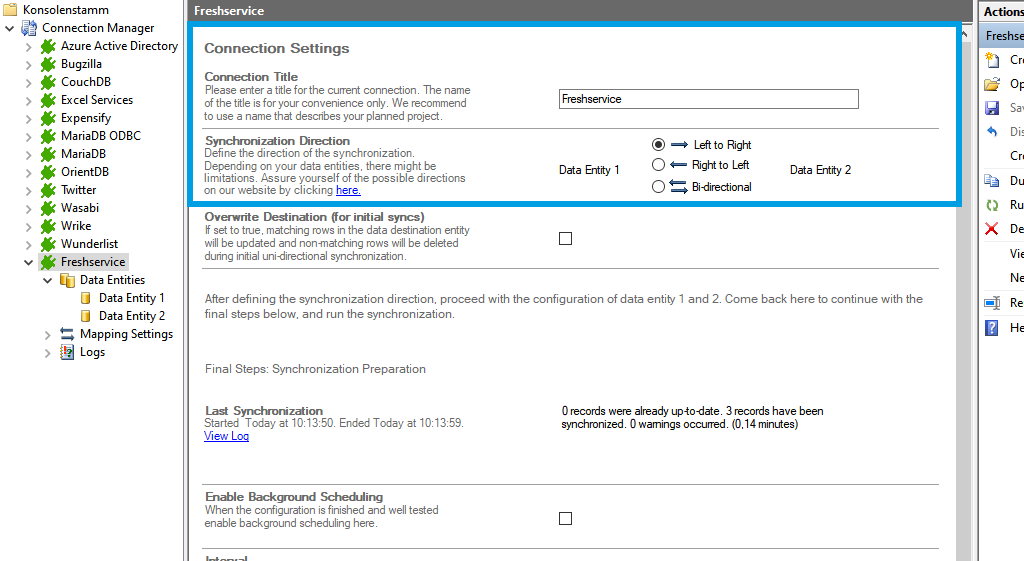Screen dimensions: 1024x561
Task: Select Left to Right synchronization direction
Action: [658, 144]
